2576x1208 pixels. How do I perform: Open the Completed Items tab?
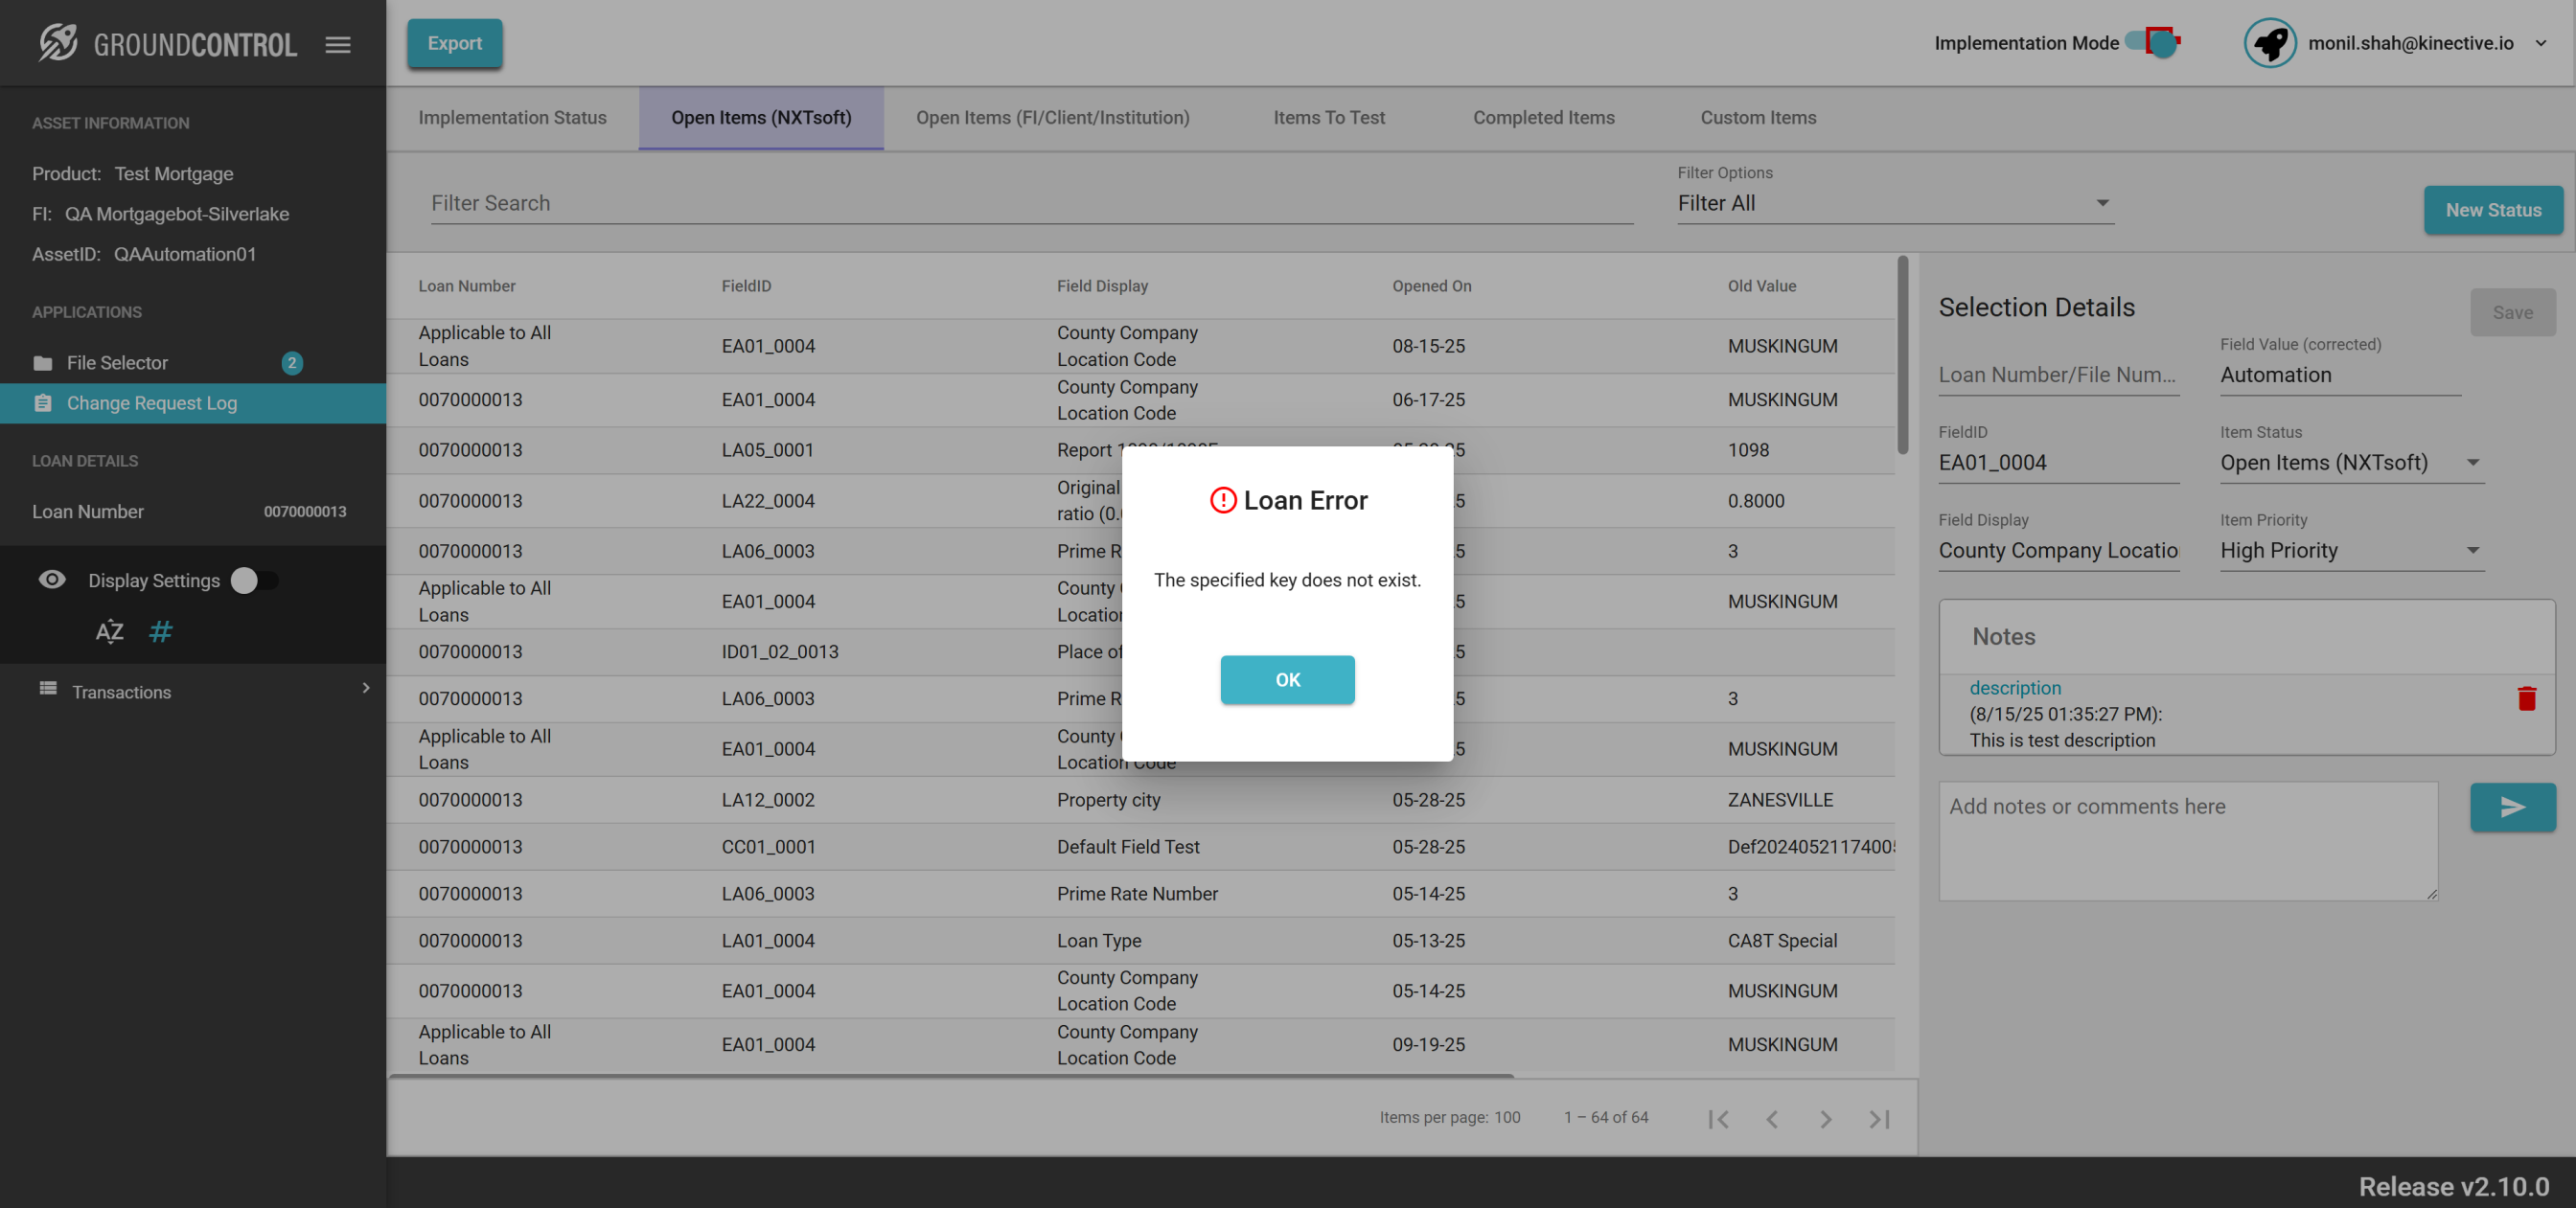click(x=1543, y=118)
